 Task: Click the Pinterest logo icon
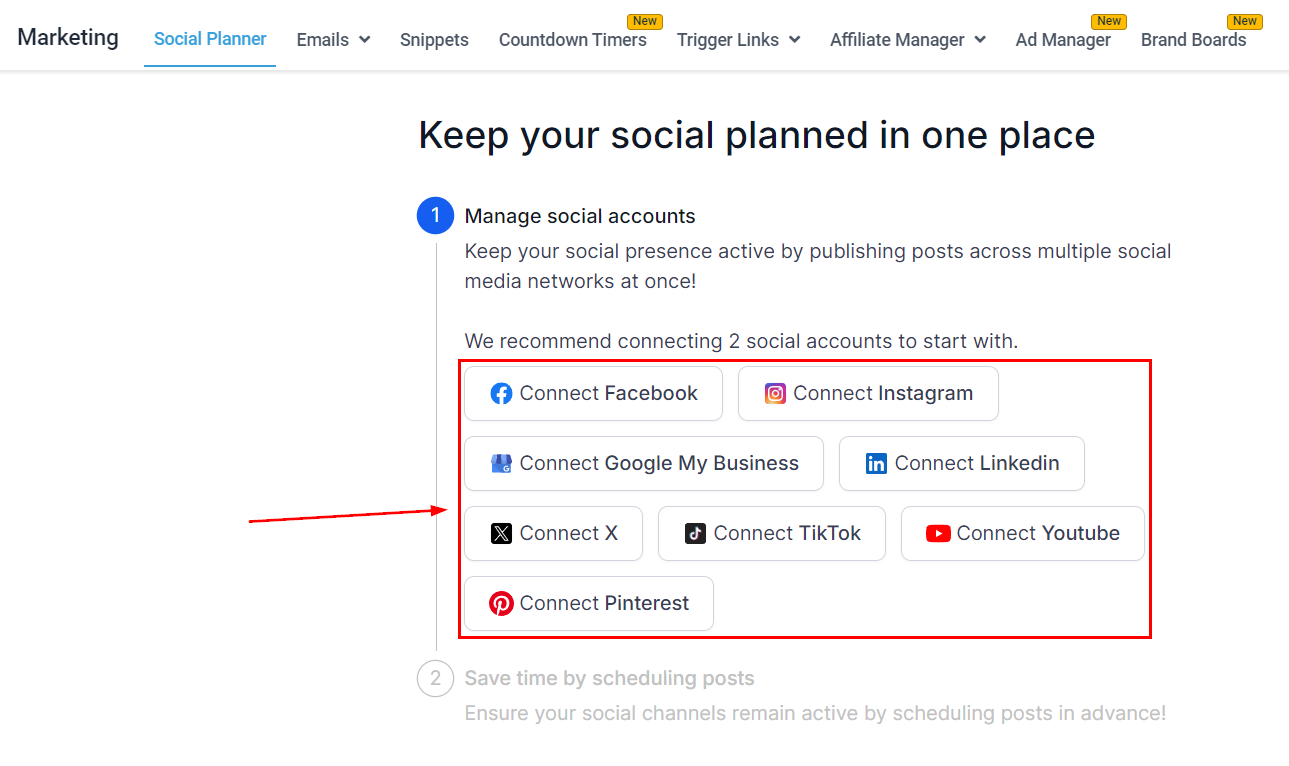(x=501, y=604)
